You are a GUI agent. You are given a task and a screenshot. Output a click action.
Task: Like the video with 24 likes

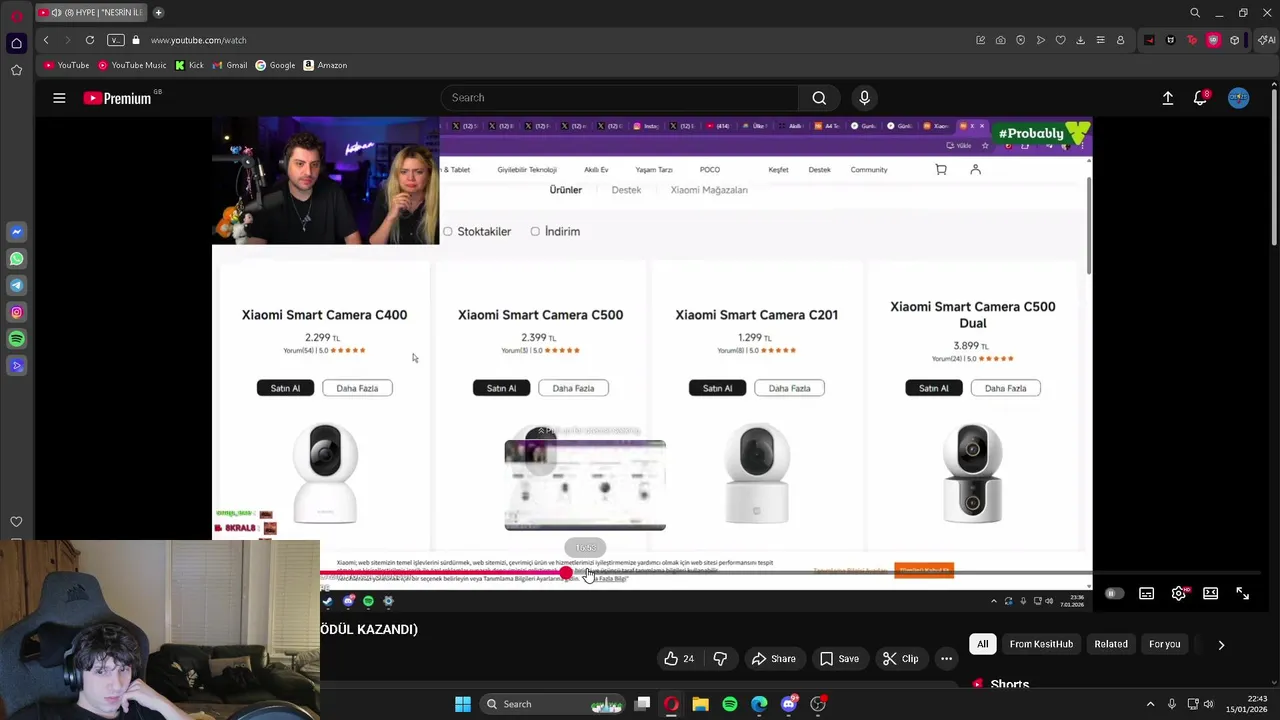pos(679,659)
